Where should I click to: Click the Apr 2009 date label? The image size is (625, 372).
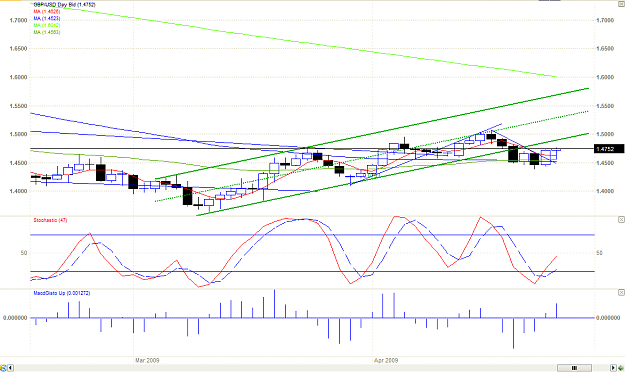(386, 360)
